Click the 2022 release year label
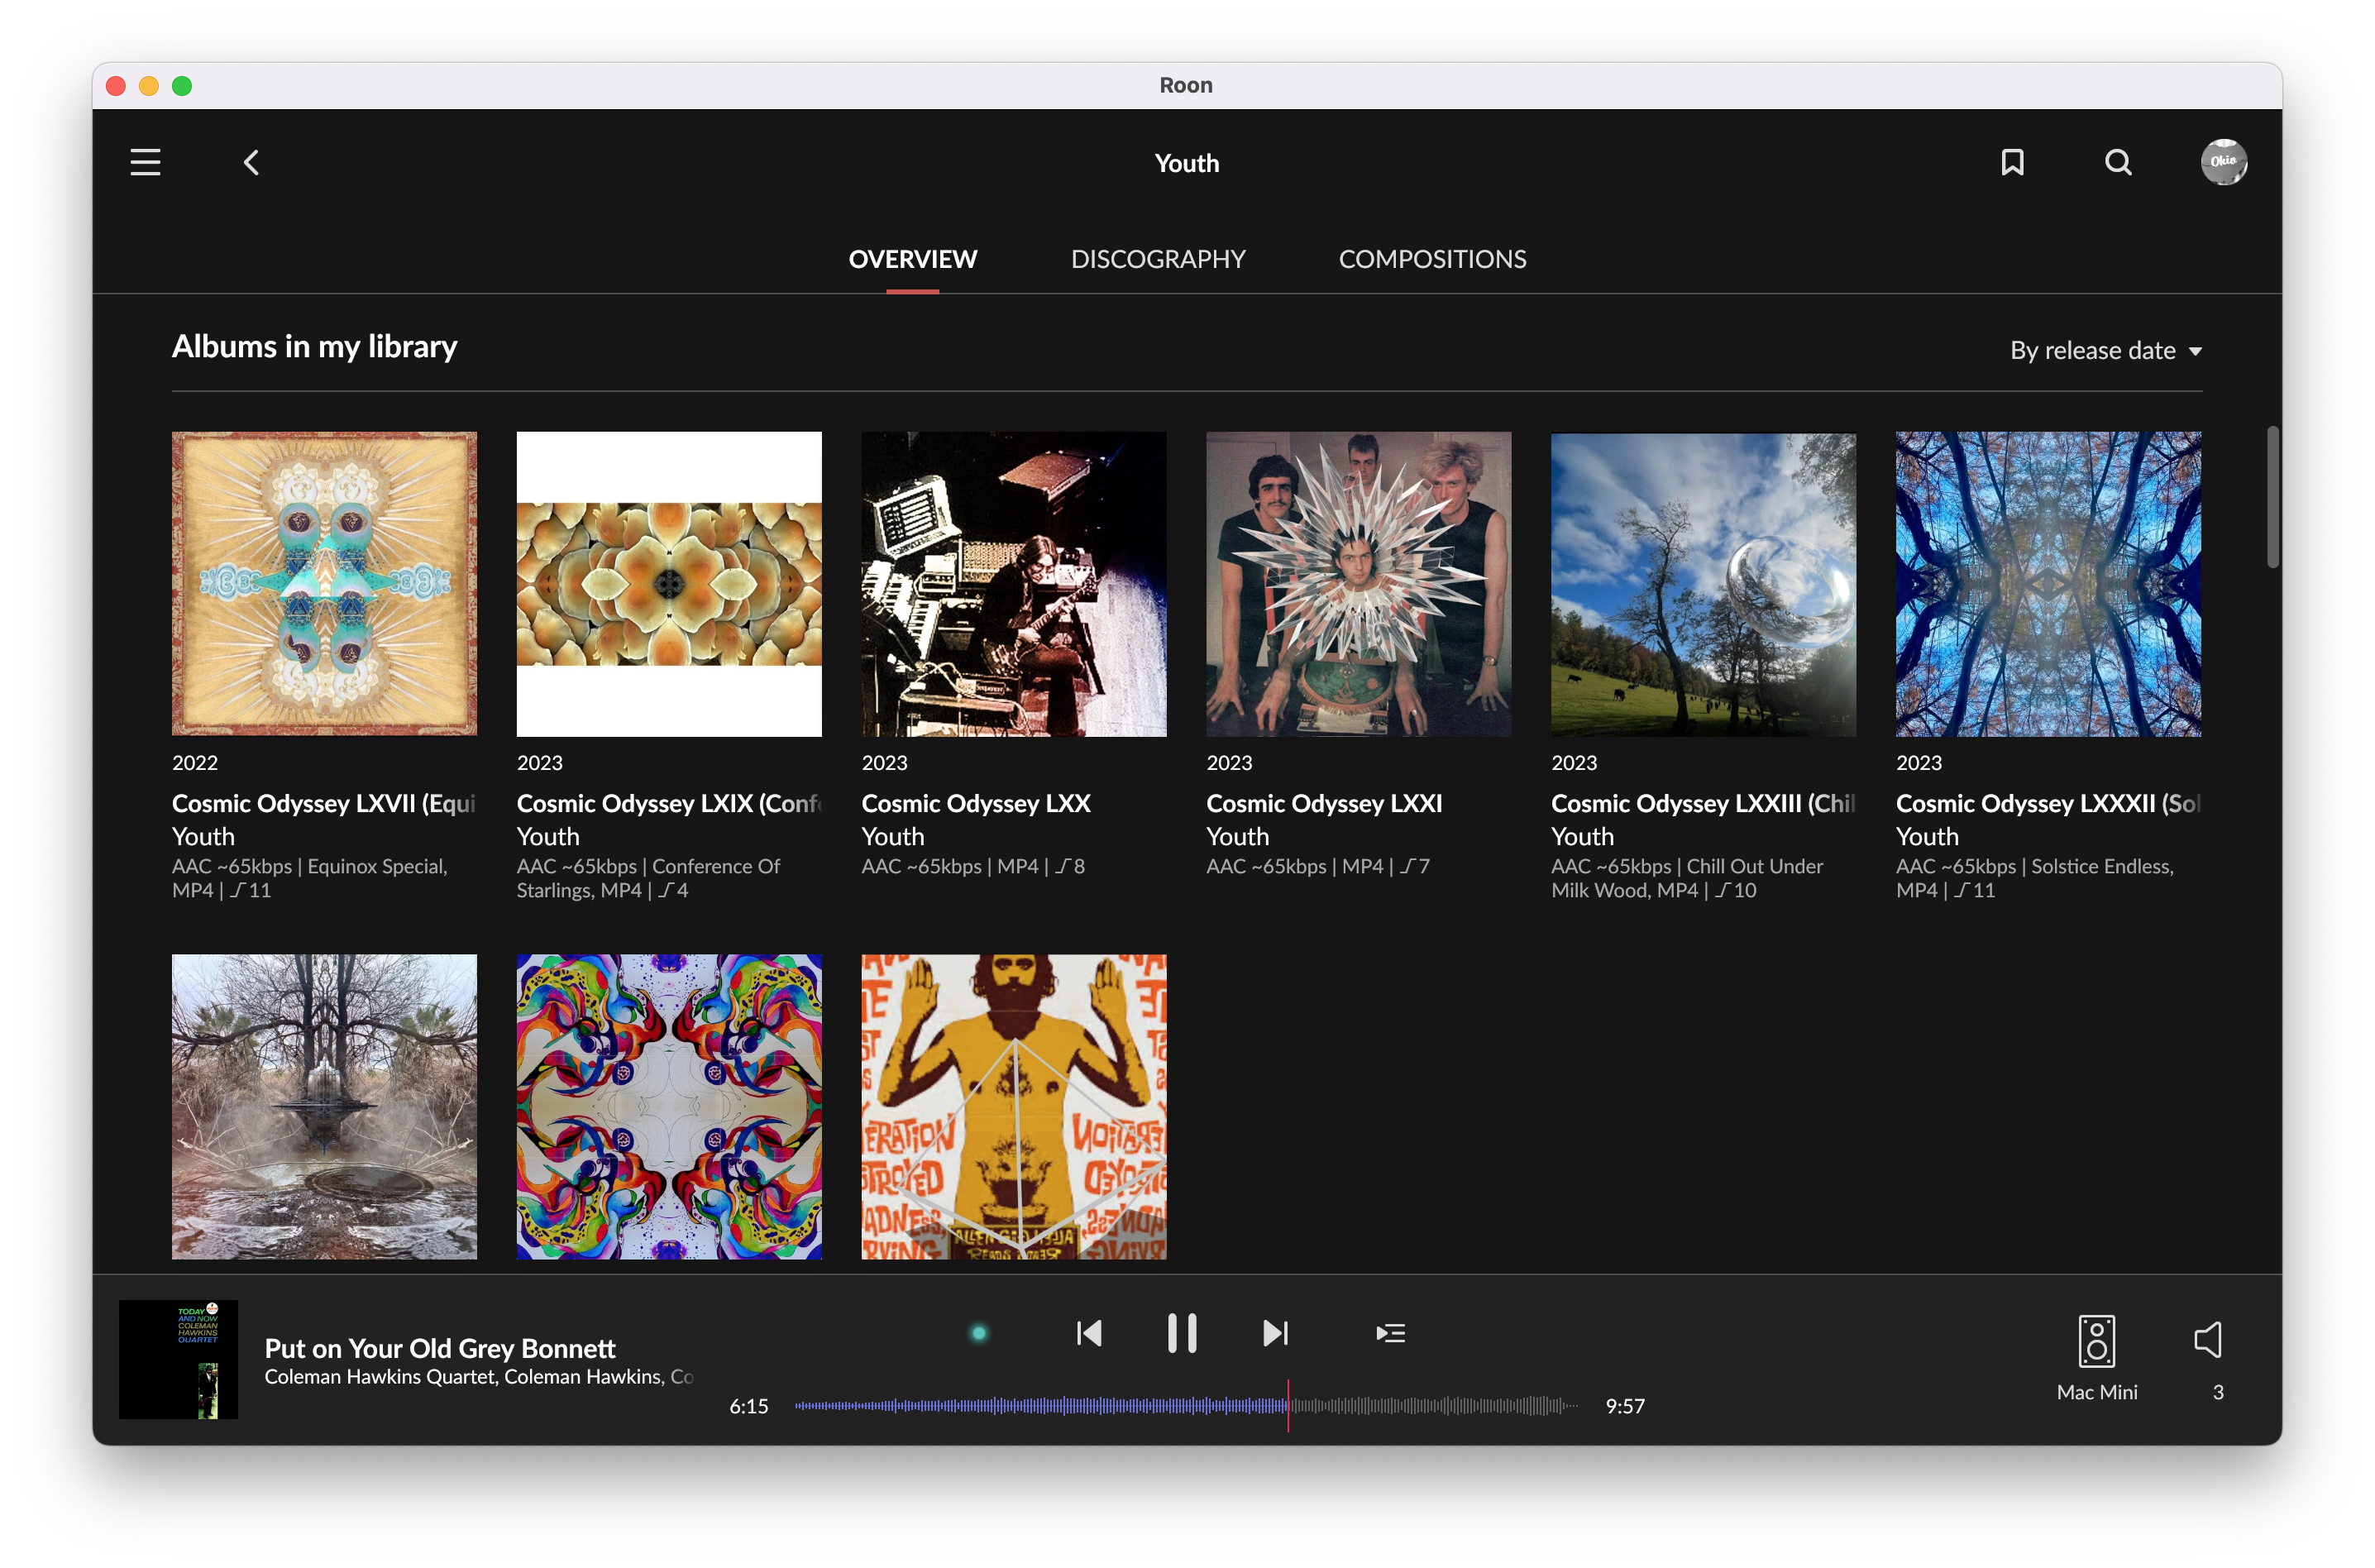The width and height of the screenshot is (2375, 1568). click(194, 762)
